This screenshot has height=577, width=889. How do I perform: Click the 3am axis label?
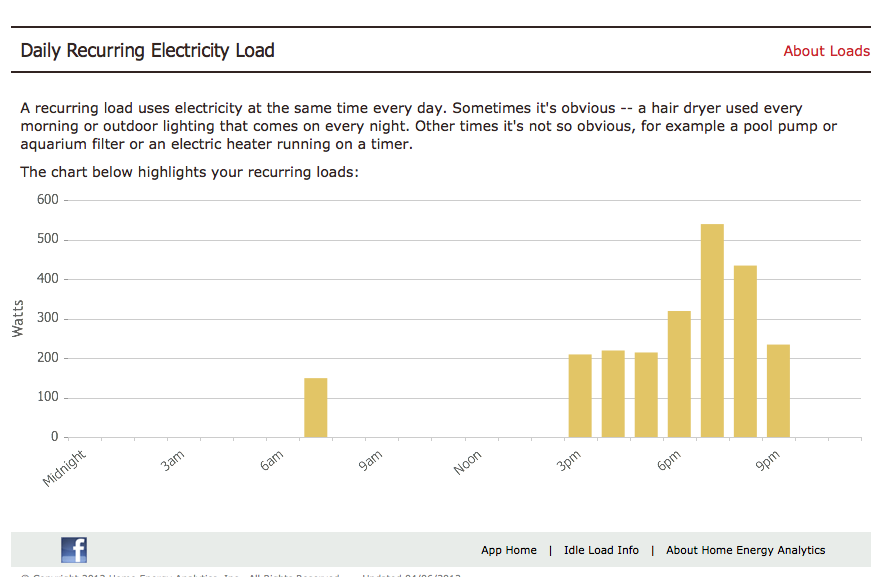pos(172,461)
